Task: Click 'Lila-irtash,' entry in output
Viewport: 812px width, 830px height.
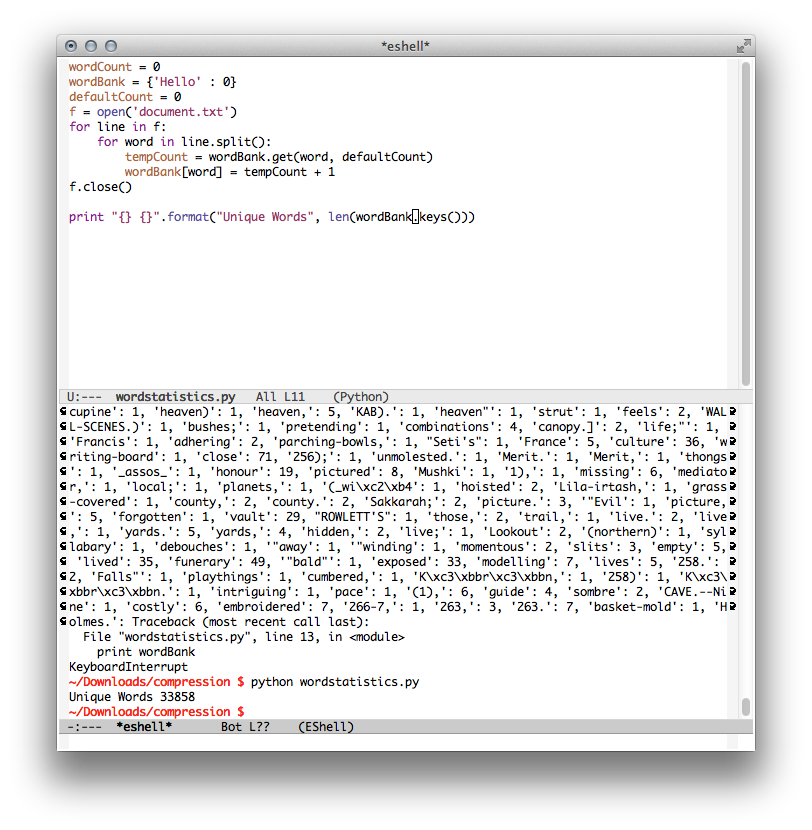Action: tap(601, 487)
